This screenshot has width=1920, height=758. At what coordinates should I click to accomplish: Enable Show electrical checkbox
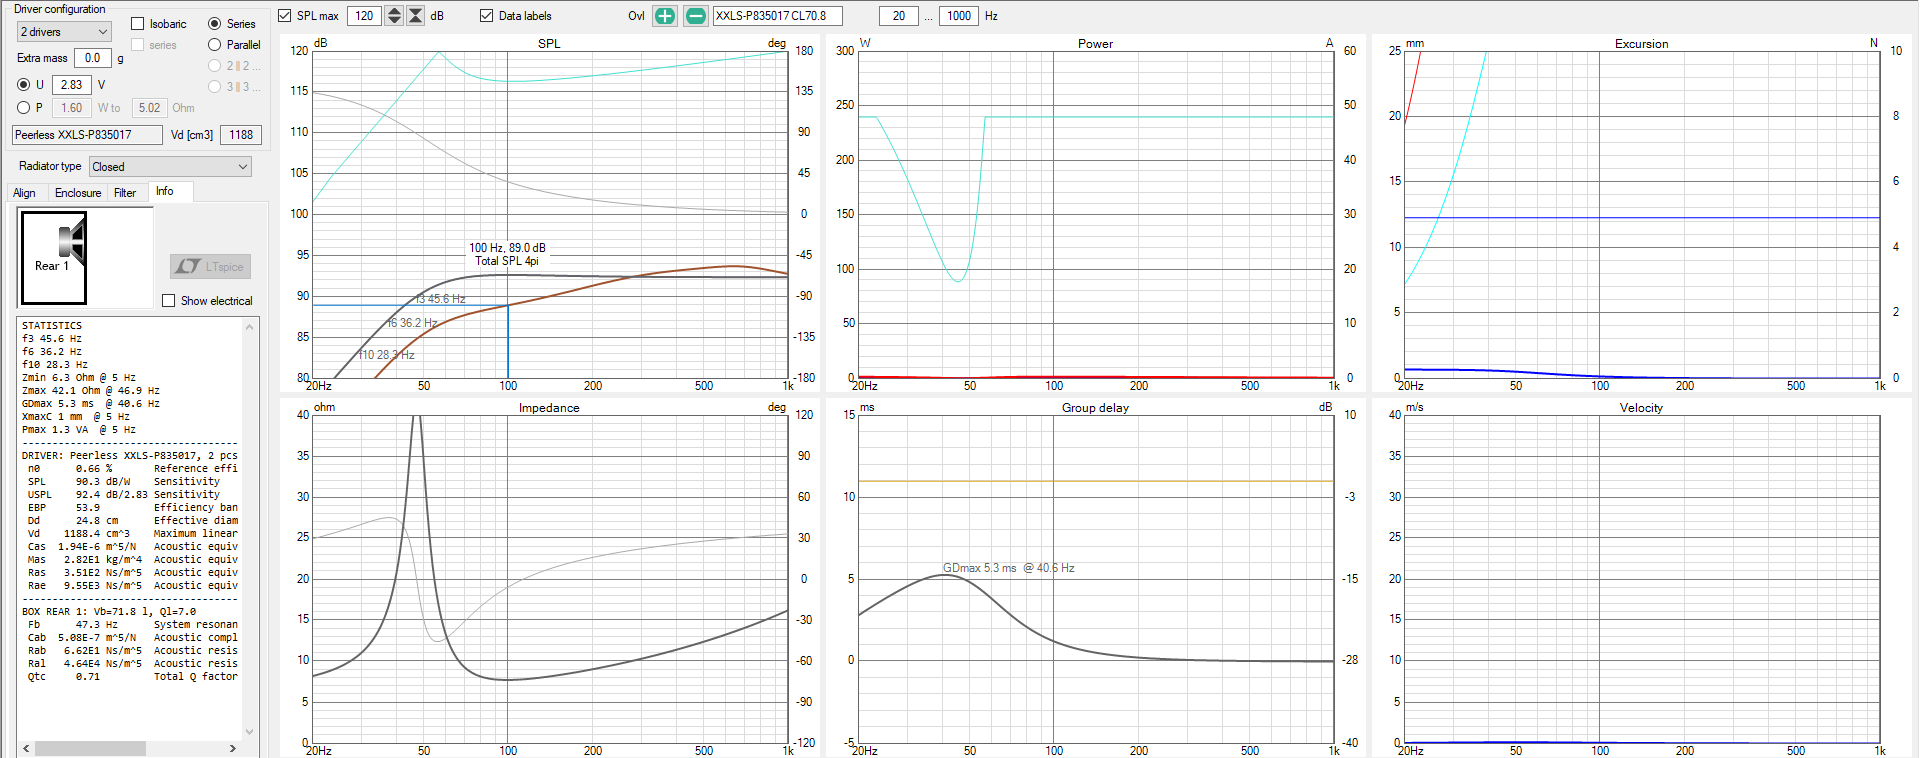(169, 301)
